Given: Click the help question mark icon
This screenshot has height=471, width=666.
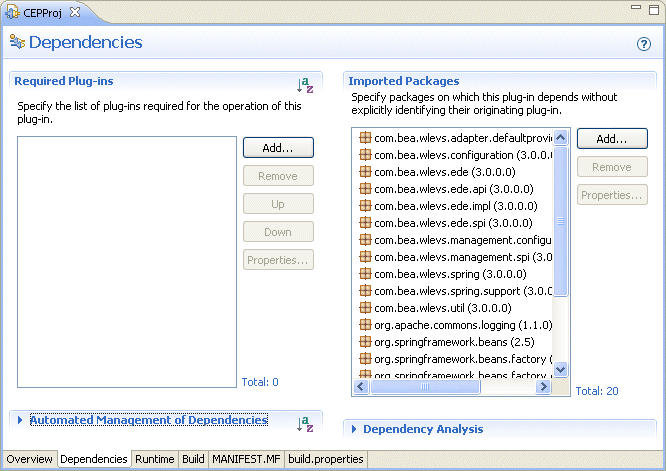Looking at the screenshot, I should (x=643, y=44).
